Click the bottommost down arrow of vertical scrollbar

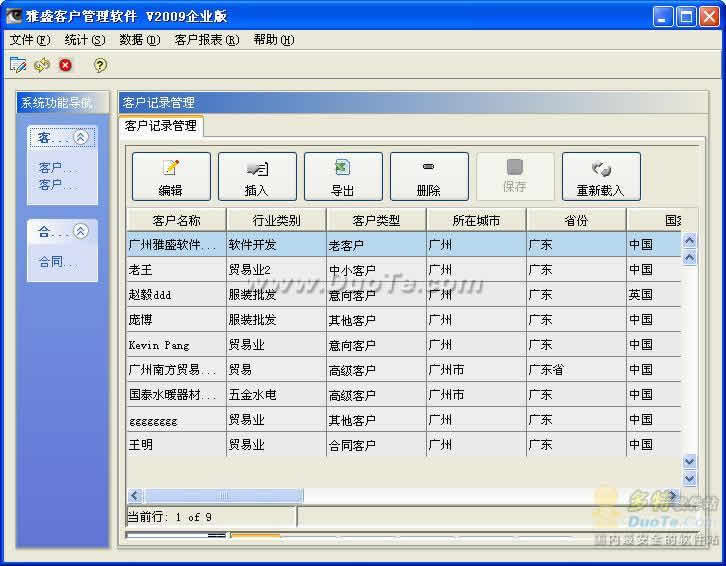[689, 478]
